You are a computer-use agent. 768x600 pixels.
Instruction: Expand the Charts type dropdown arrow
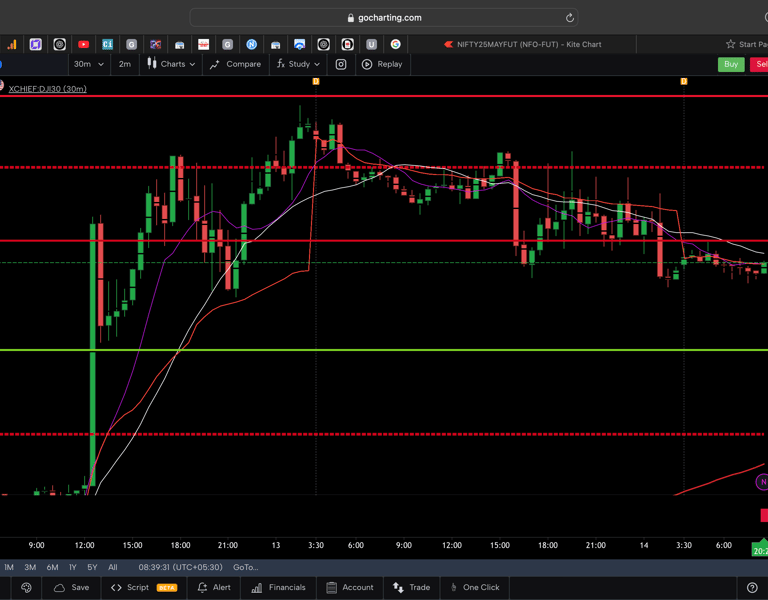coord(192,64)
